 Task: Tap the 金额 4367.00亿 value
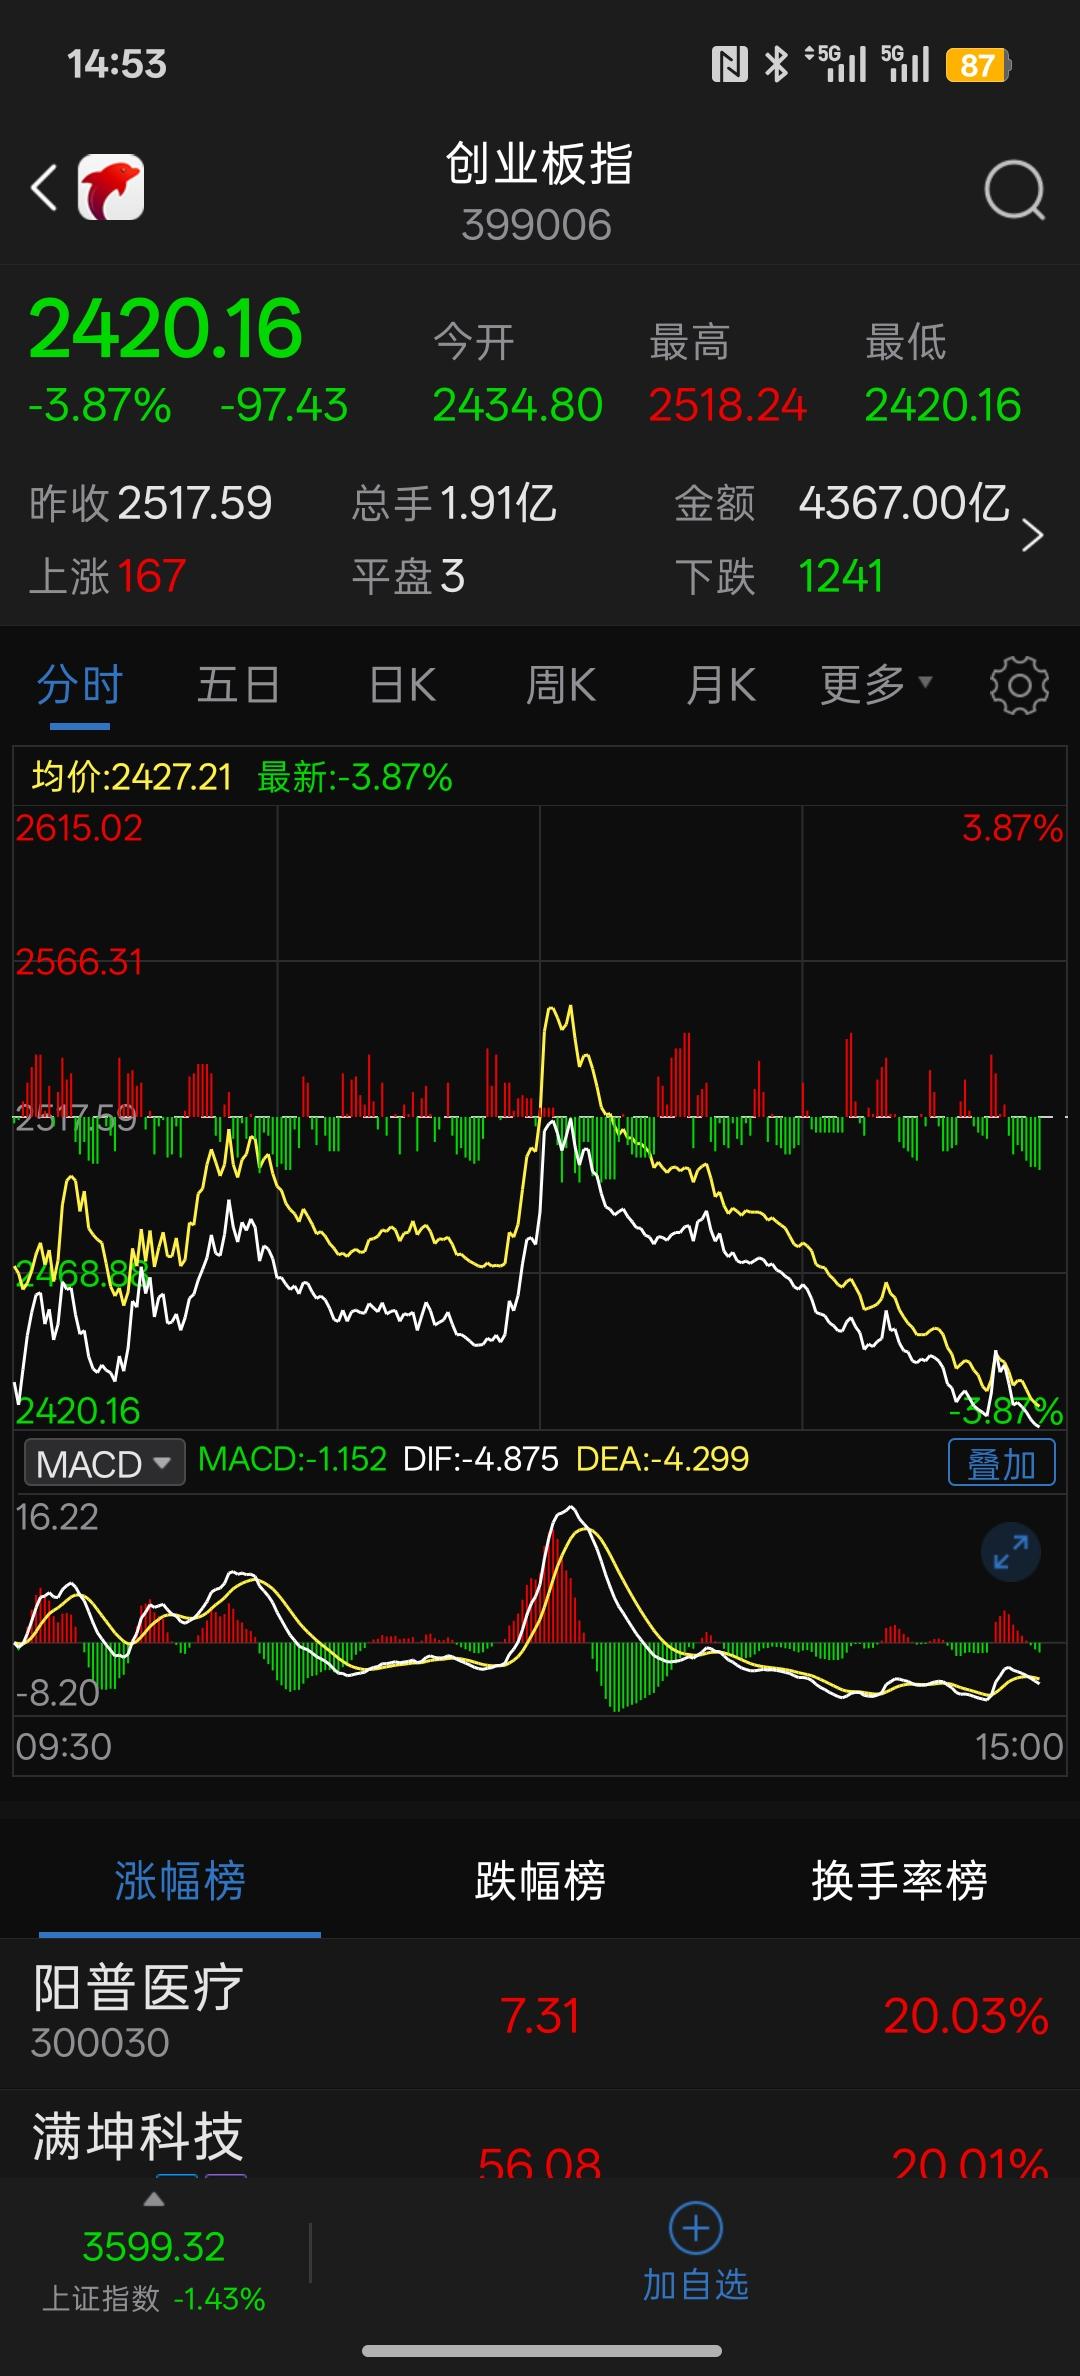[903, 503]
